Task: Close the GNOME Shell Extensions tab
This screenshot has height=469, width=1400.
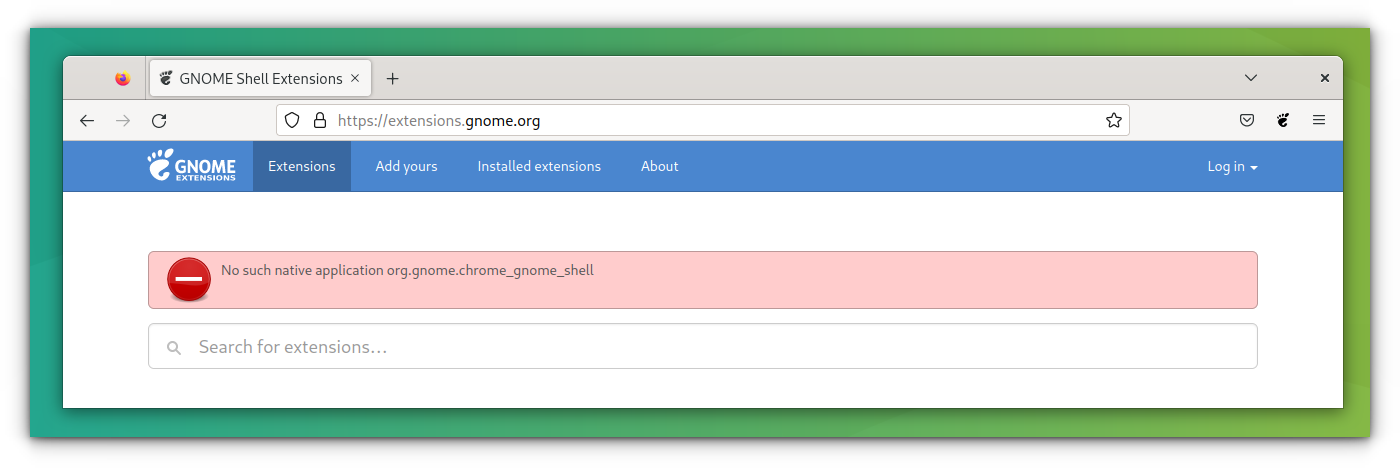Action: 354,78
